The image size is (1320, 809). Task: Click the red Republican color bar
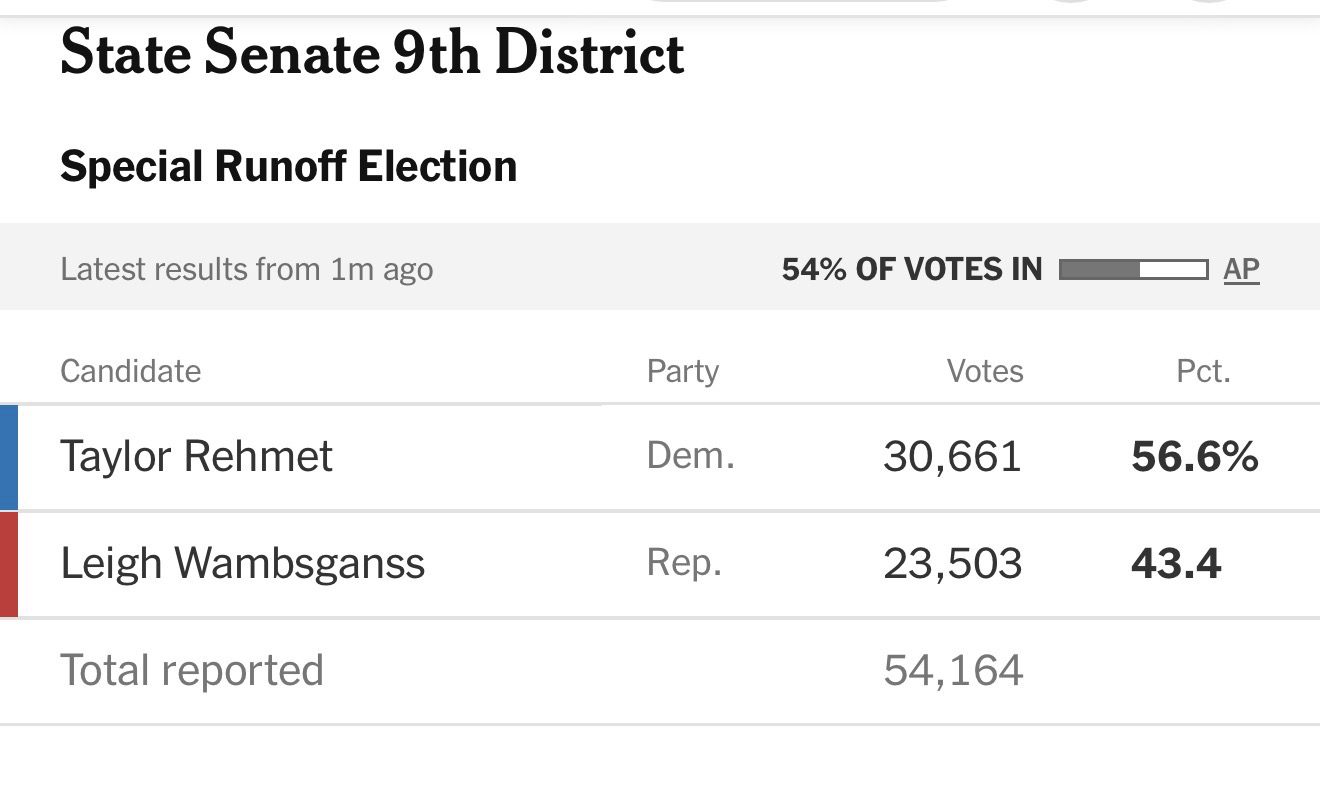click(9, 564)
